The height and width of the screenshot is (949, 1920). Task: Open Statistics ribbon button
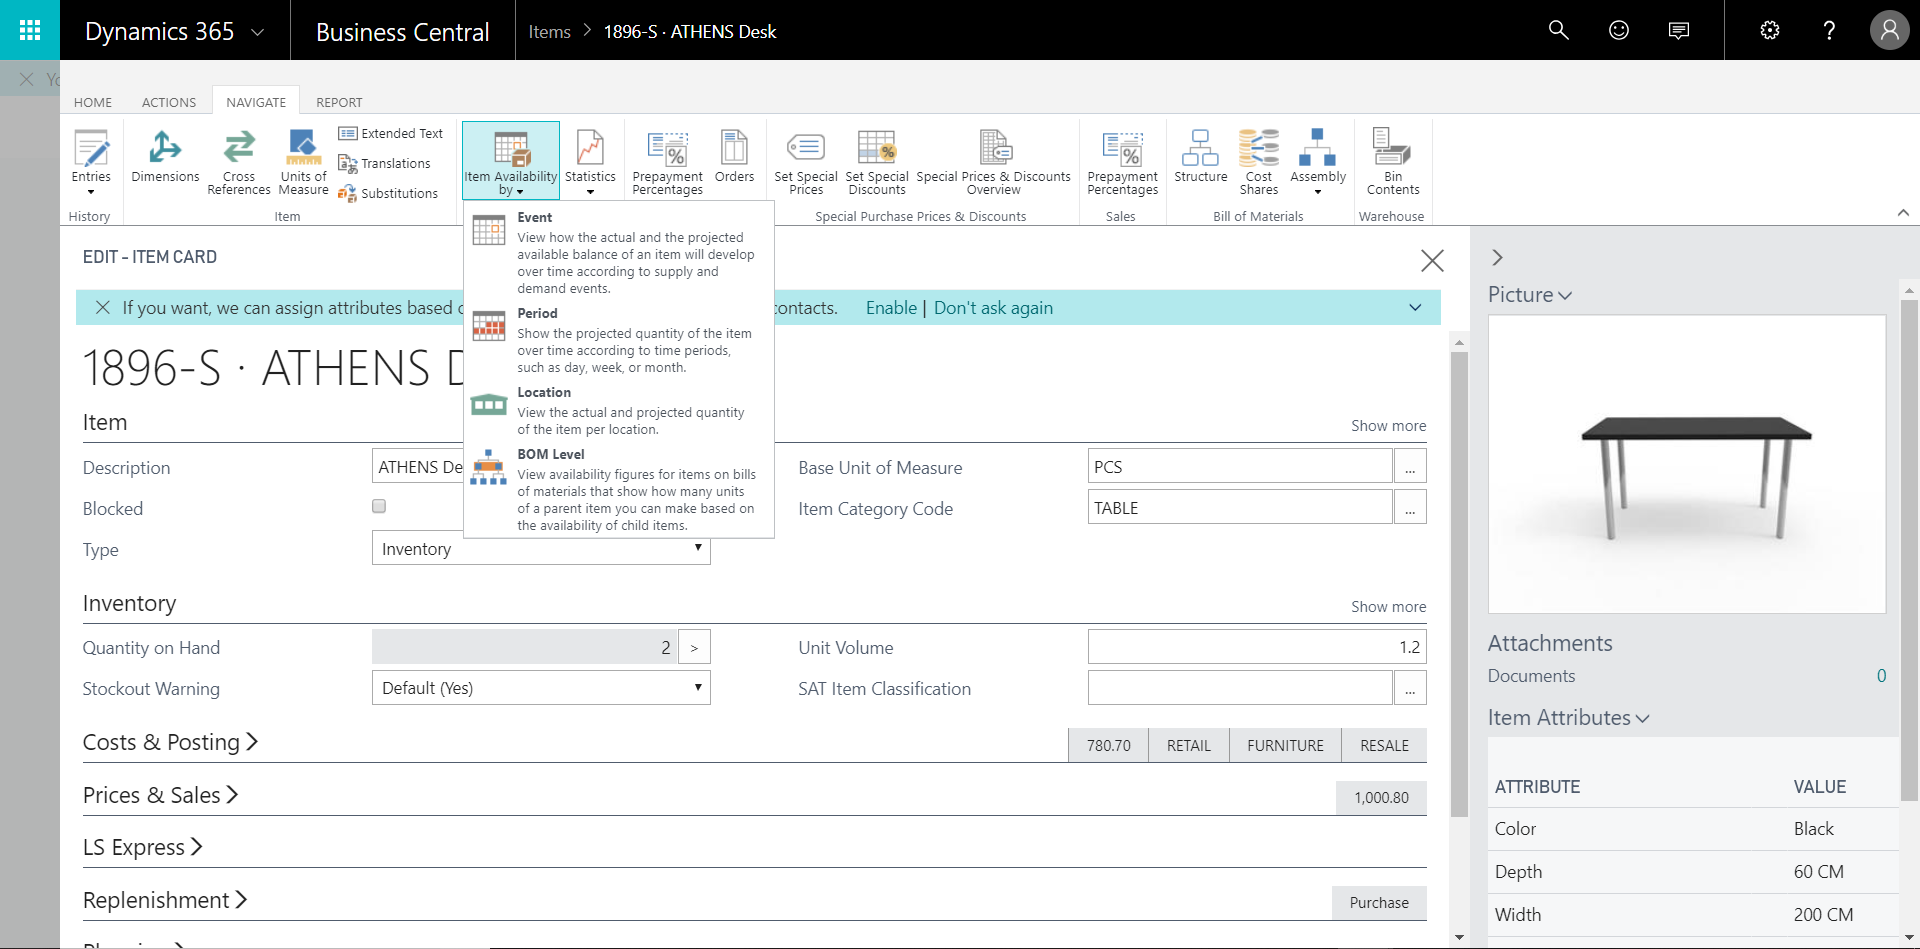pos(590,163)
